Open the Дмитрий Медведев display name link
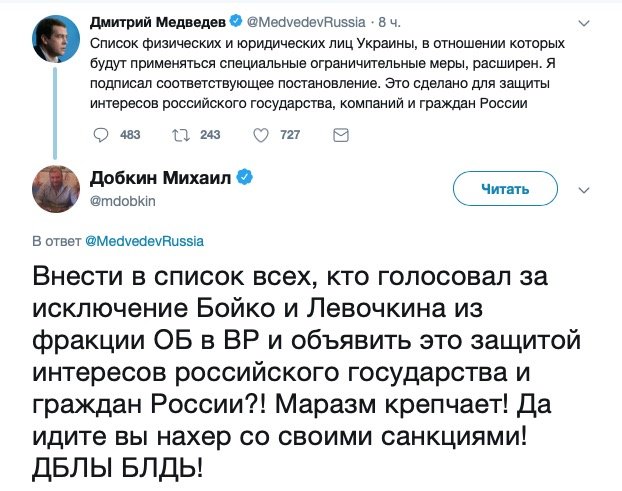622x491 pixels. tap(158, 20)
